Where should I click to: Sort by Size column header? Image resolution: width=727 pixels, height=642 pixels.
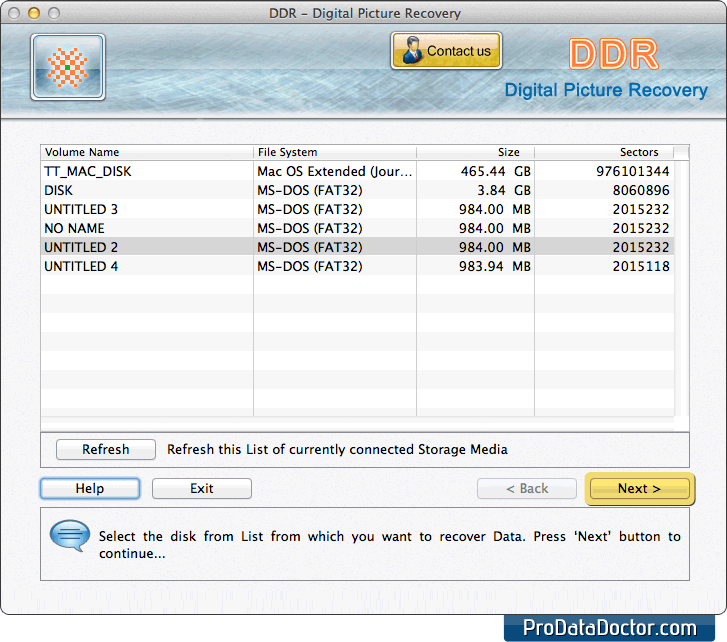475,152
